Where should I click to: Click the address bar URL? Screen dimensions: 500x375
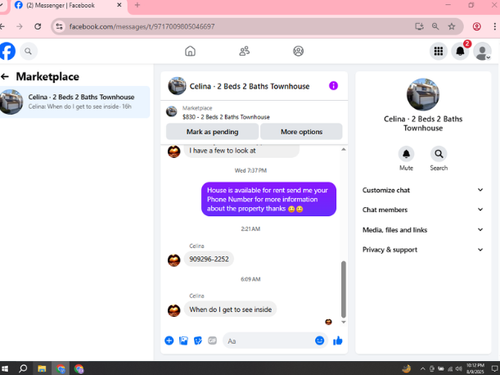[x=142, y=26]
